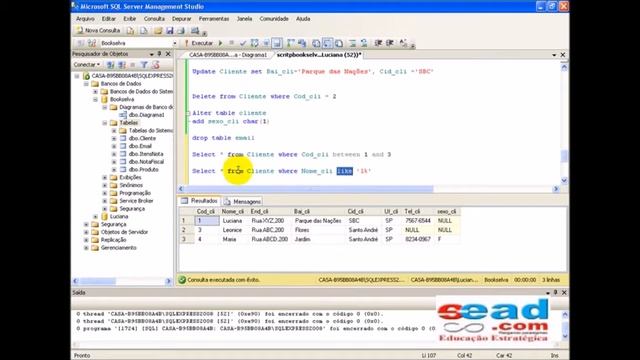Click the Object Explorer horizontal scrollbar
Image resolution: width=640 pixels, height=360 pixels.
[x=122, y=281]
